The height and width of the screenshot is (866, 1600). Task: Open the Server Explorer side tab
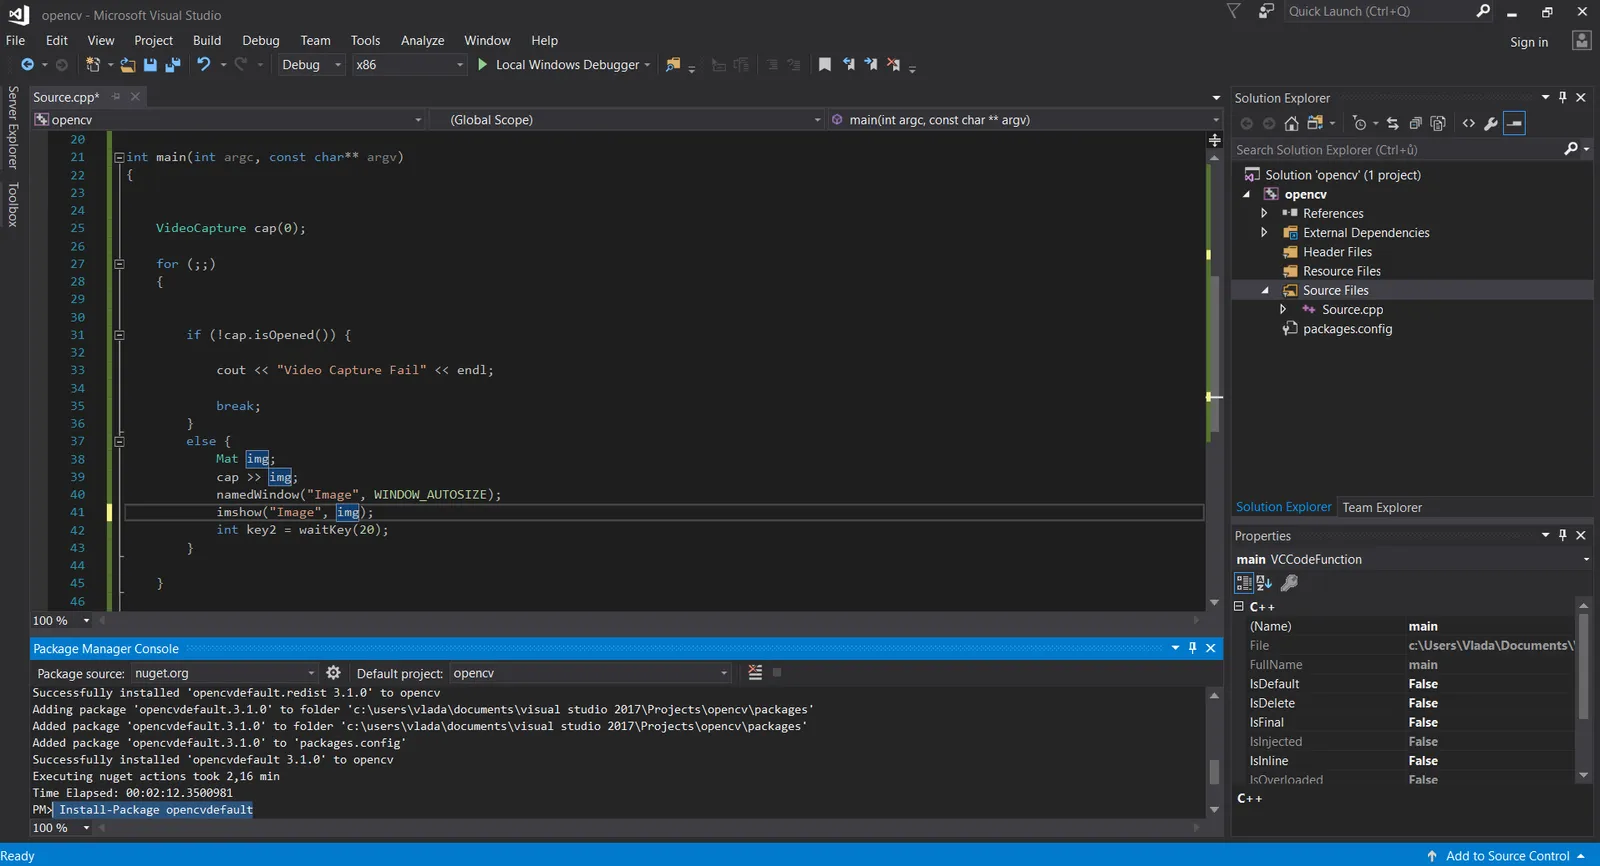(x=13, y=127)
